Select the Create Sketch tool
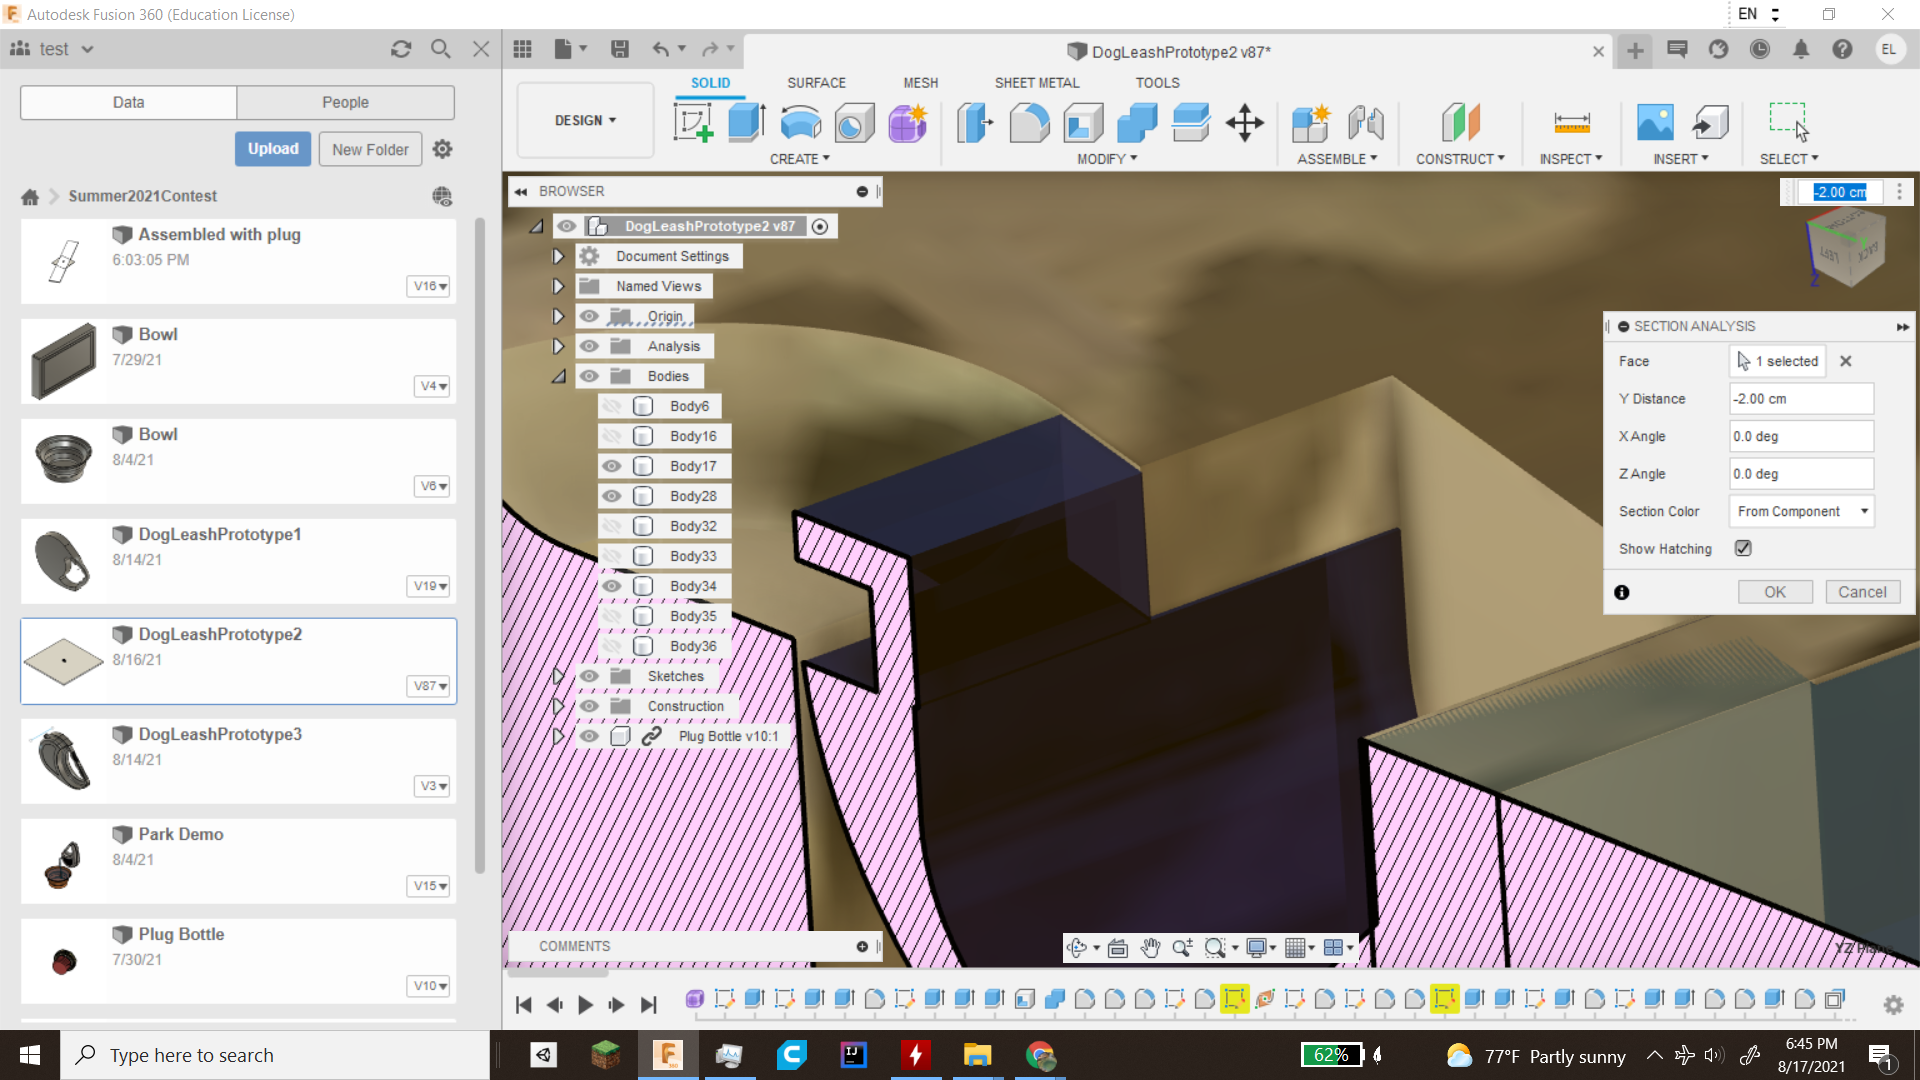Viewport: 1920px width, 1080px height. tap(694, 122)
